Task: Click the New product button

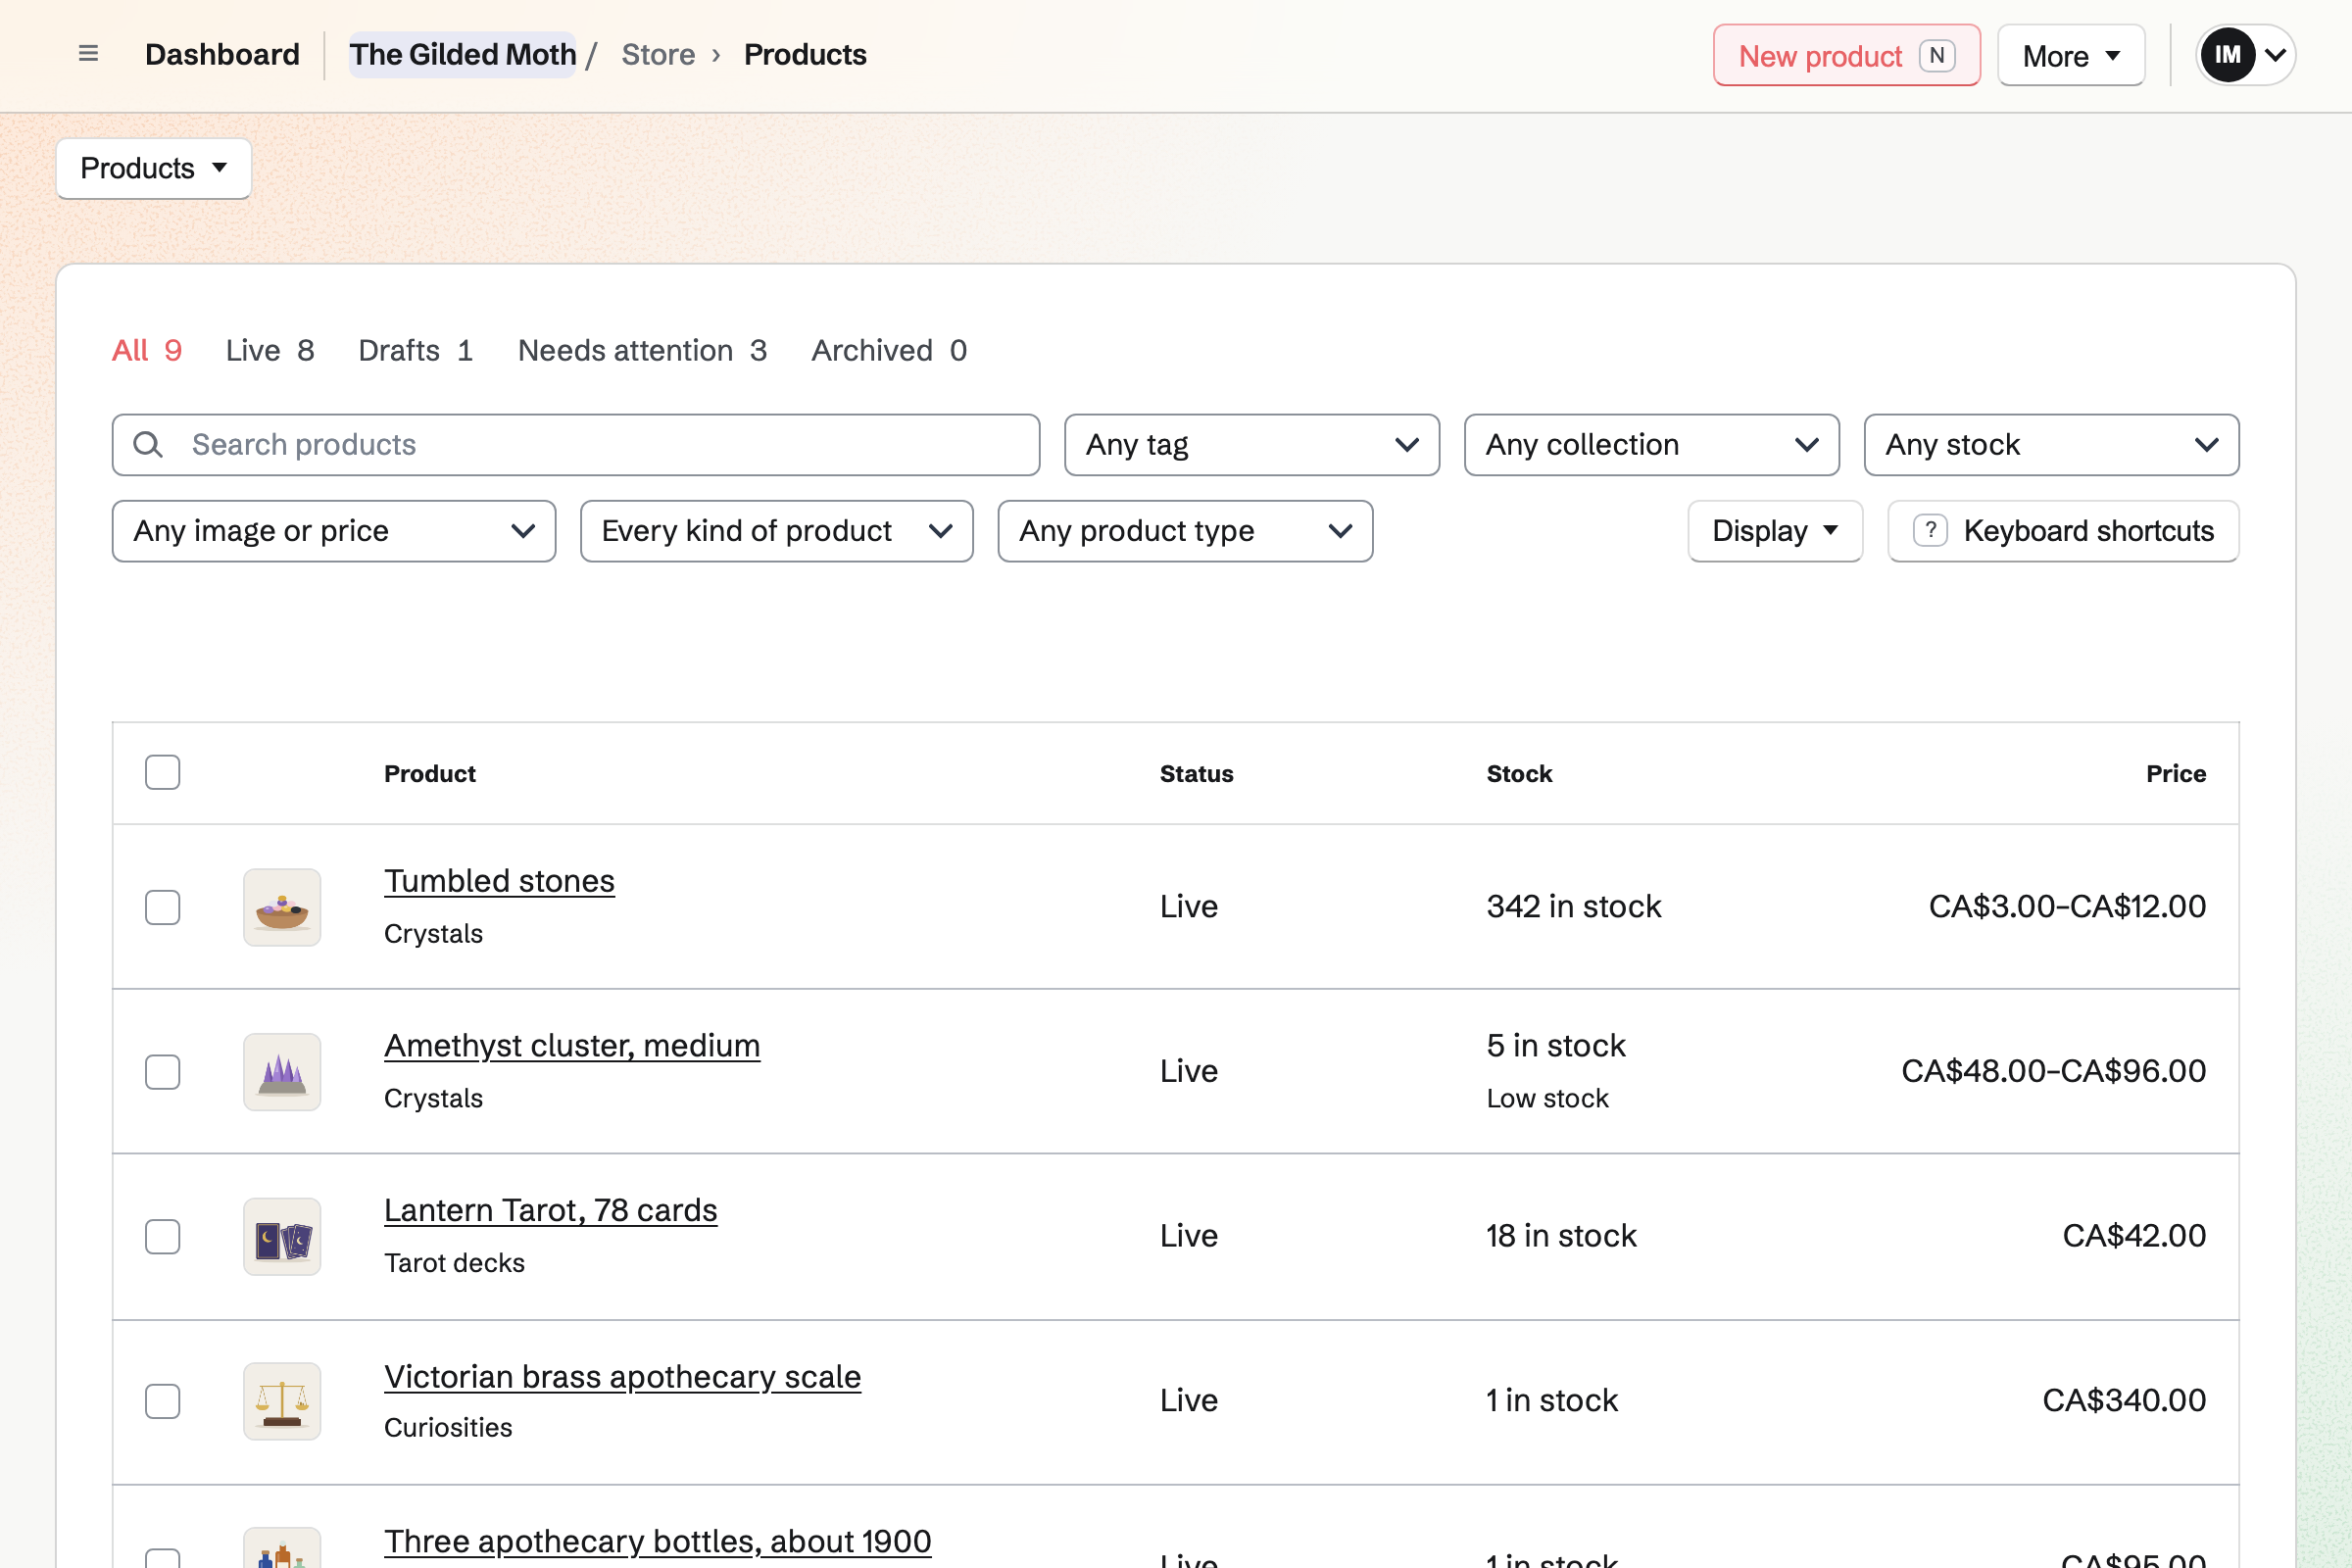Action: coord(1846,55)
